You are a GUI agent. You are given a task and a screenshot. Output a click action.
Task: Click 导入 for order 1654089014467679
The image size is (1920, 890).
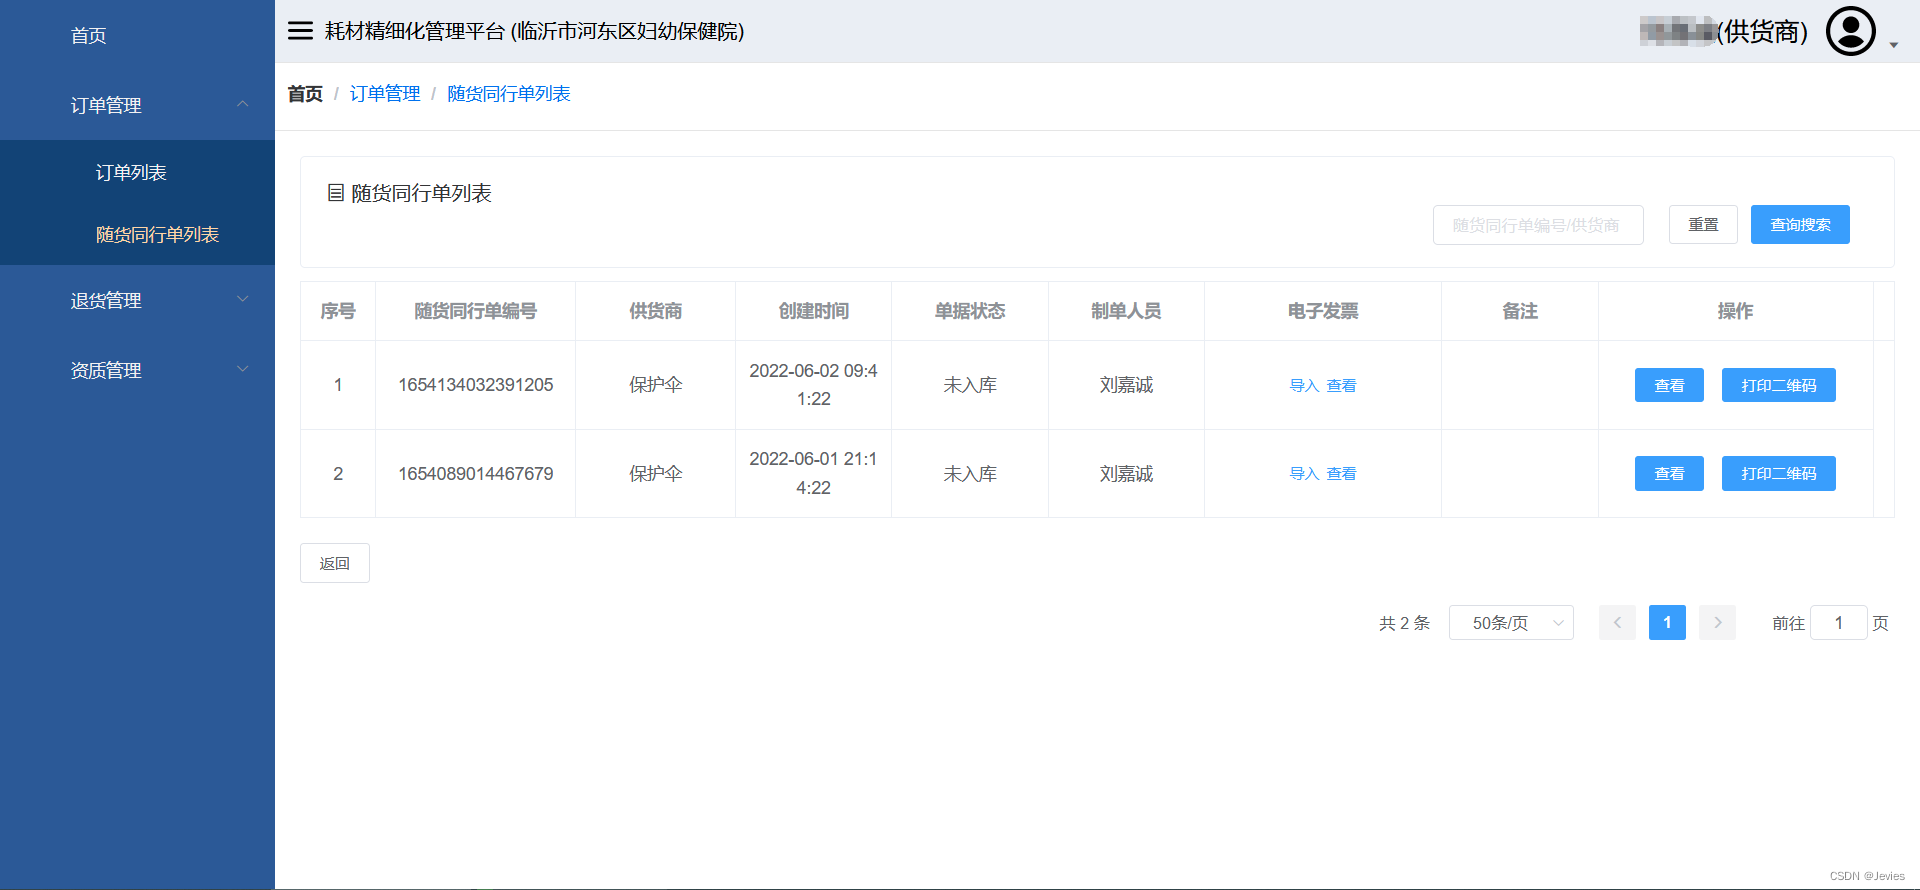click(1304, 473)
